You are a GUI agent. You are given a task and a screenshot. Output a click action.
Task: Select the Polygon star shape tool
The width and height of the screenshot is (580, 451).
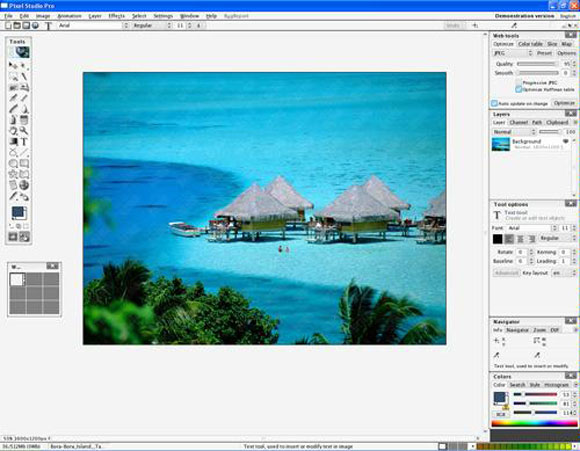tap(13, 174)
